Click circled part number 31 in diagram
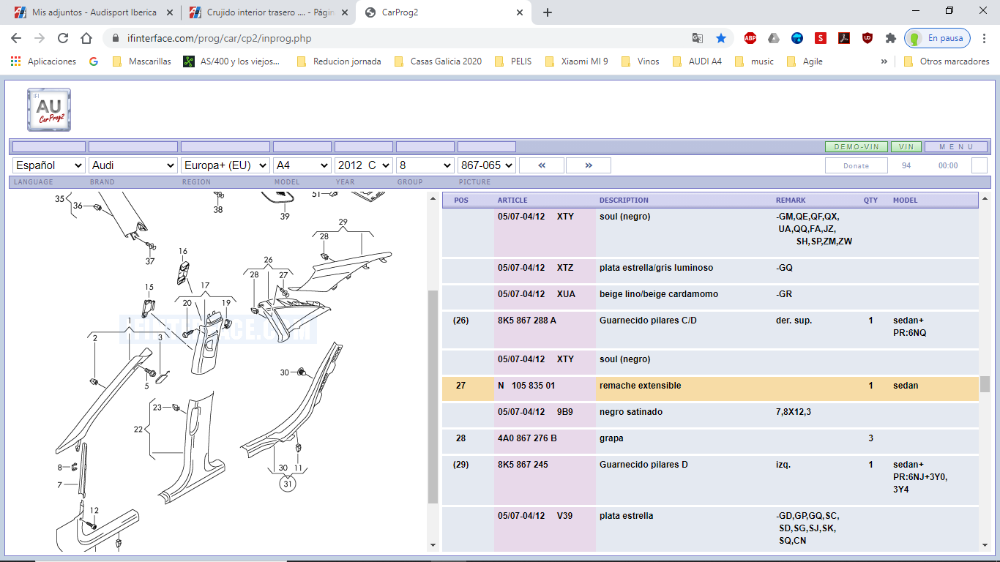Viewport: 1000px width, 562px height. coord(288,484)
